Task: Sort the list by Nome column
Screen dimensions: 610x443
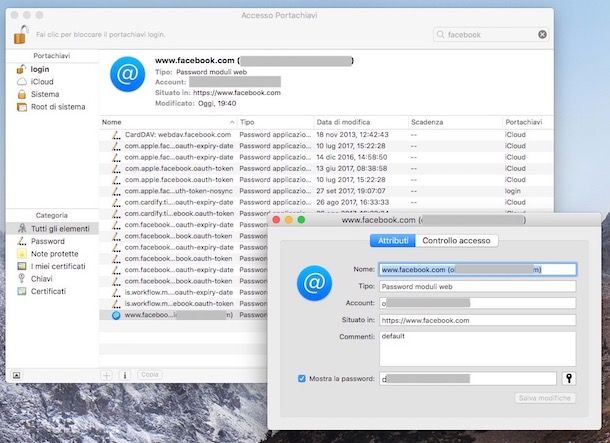Action: pos(168,122)
